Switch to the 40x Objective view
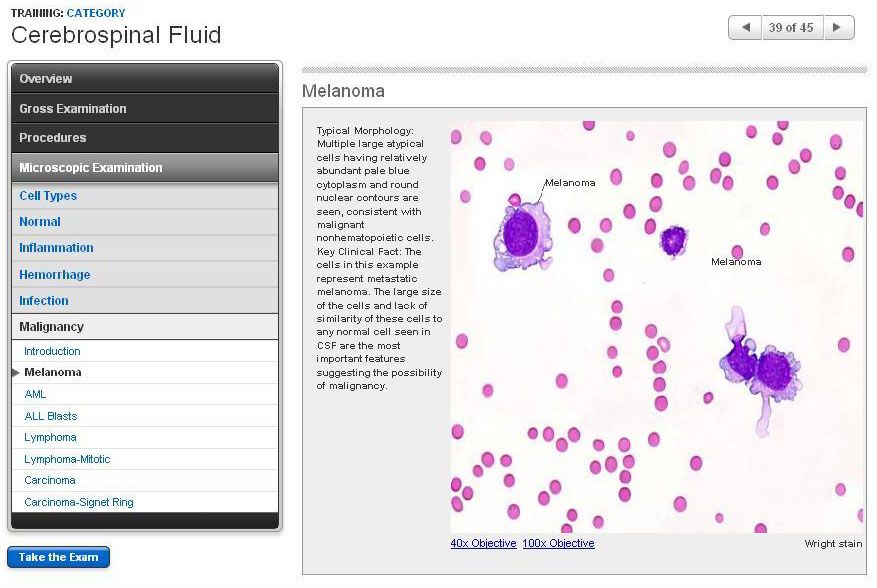This screenshot has height=588, width=877. pos(483,543)
